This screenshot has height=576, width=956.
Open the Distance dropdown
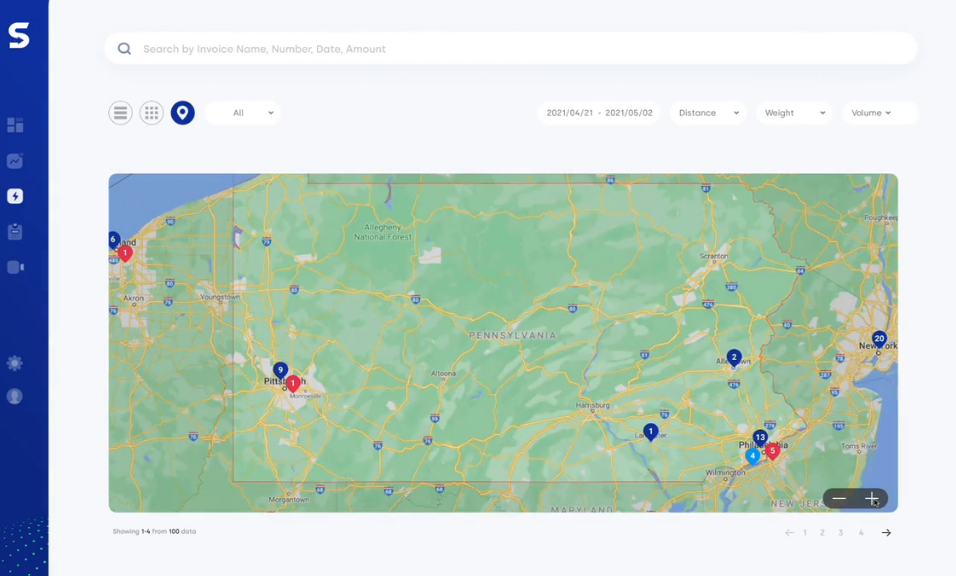(708, 113)
